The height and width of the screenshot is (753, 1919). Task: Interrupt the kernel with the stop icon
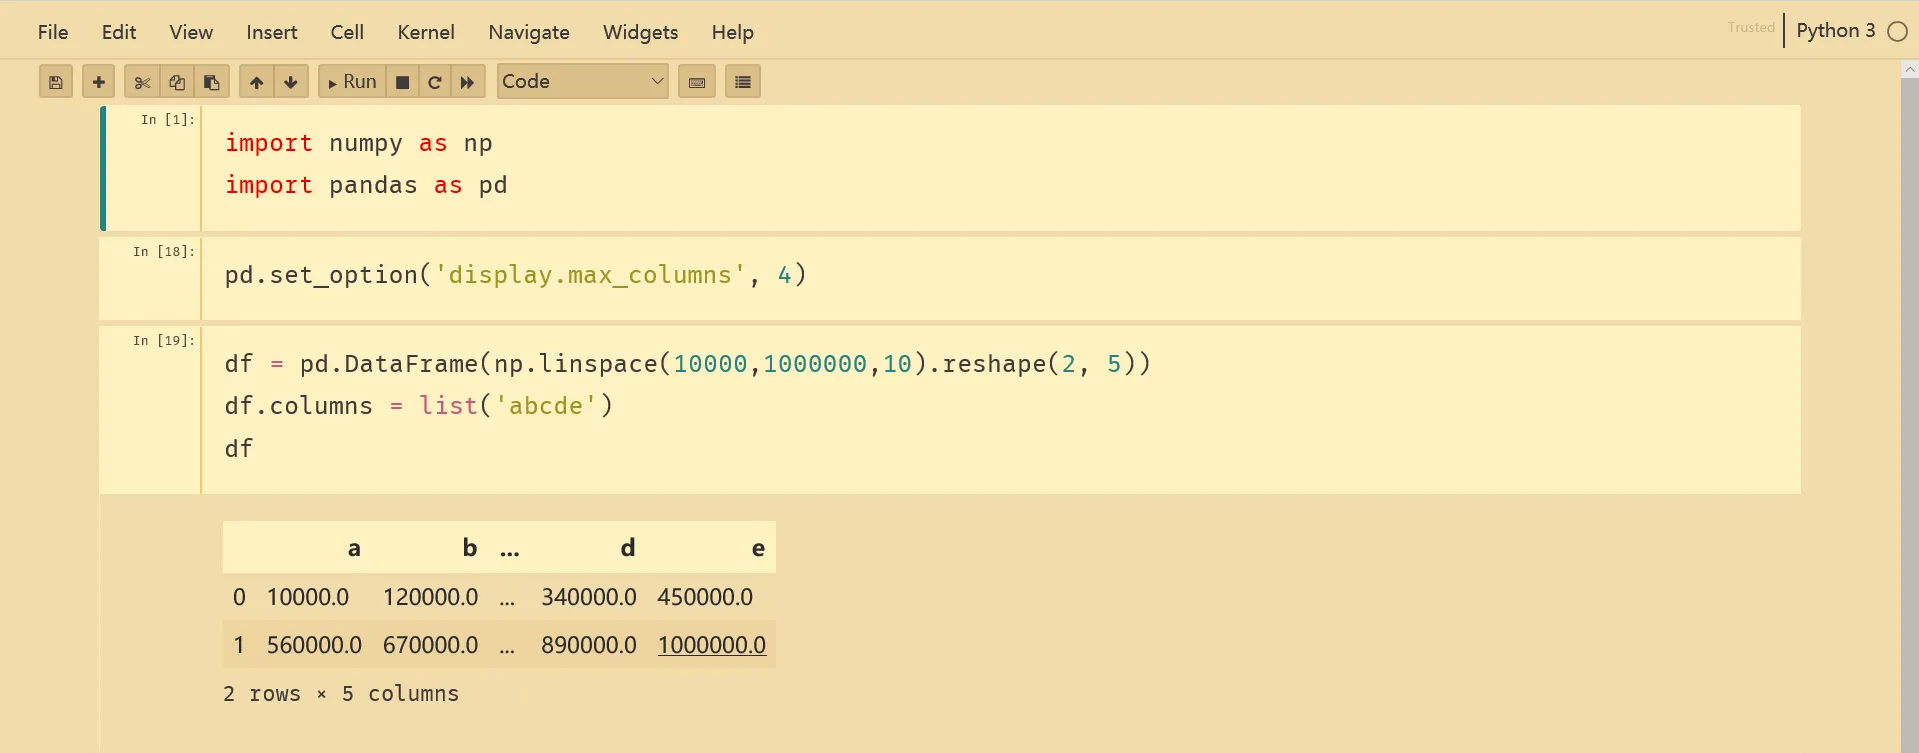click(x=402, y=82)
